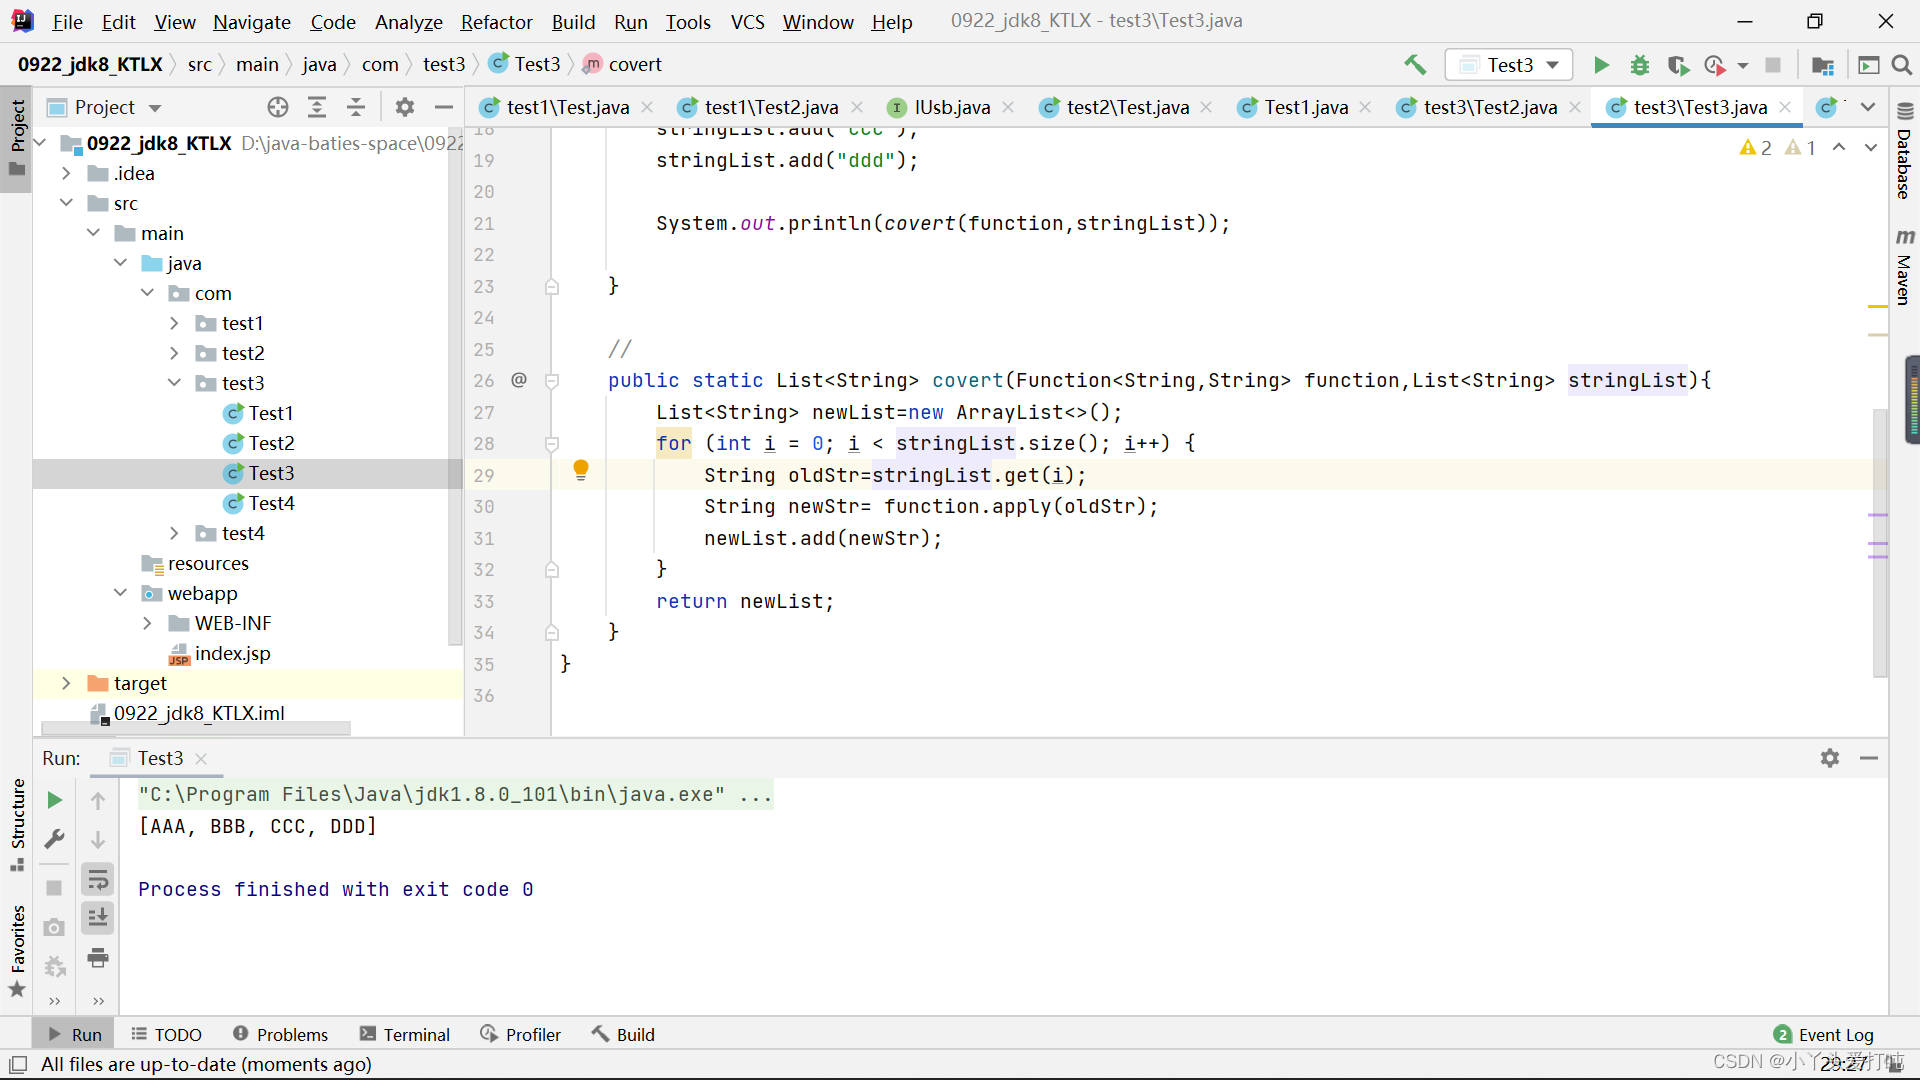Toggle the Favorites tool window button
The image size is (1920, 1080).
pos(17,950)
